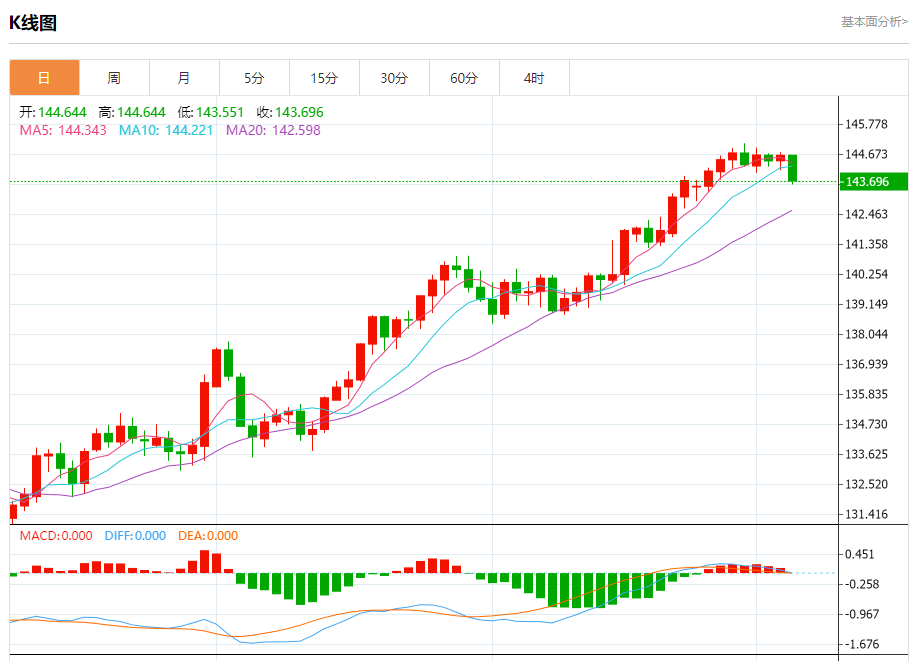Open the 基本面分析> link
This screenshot has width=917, height=661.
pos(874,22)
